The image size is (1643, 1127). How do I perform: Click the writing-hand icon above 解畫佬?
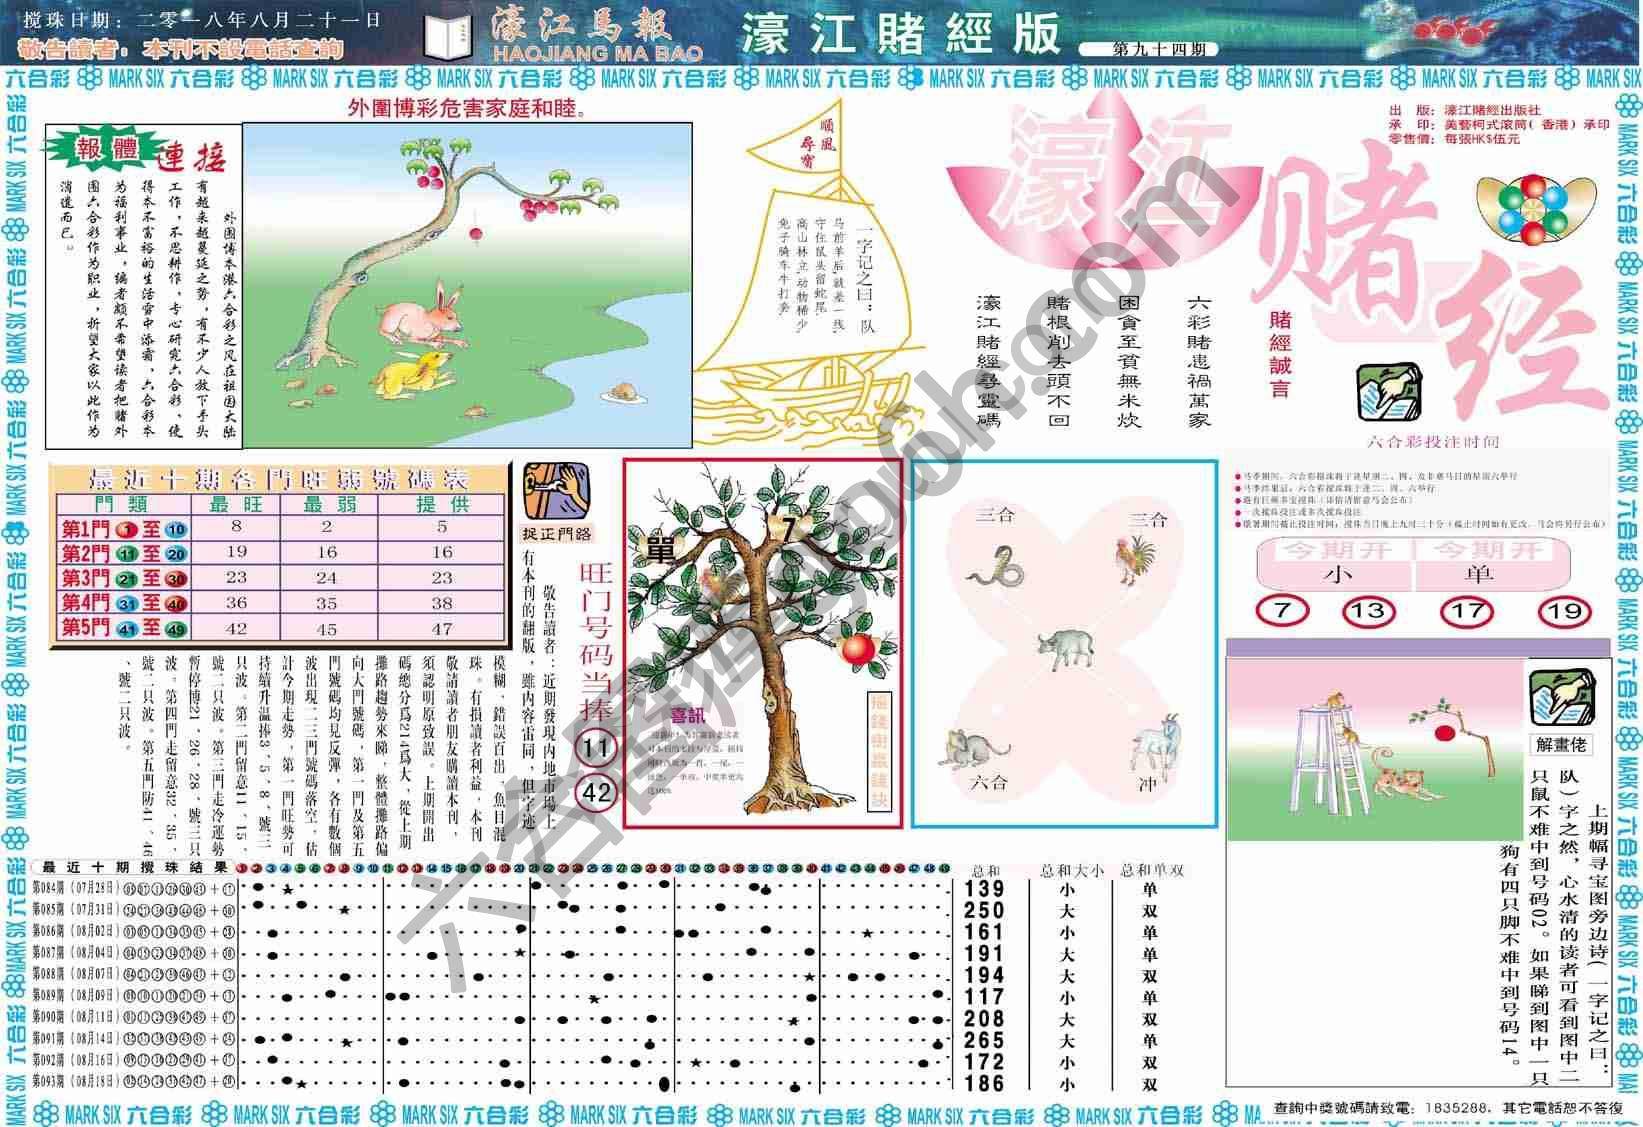[x=1563, y=698]
